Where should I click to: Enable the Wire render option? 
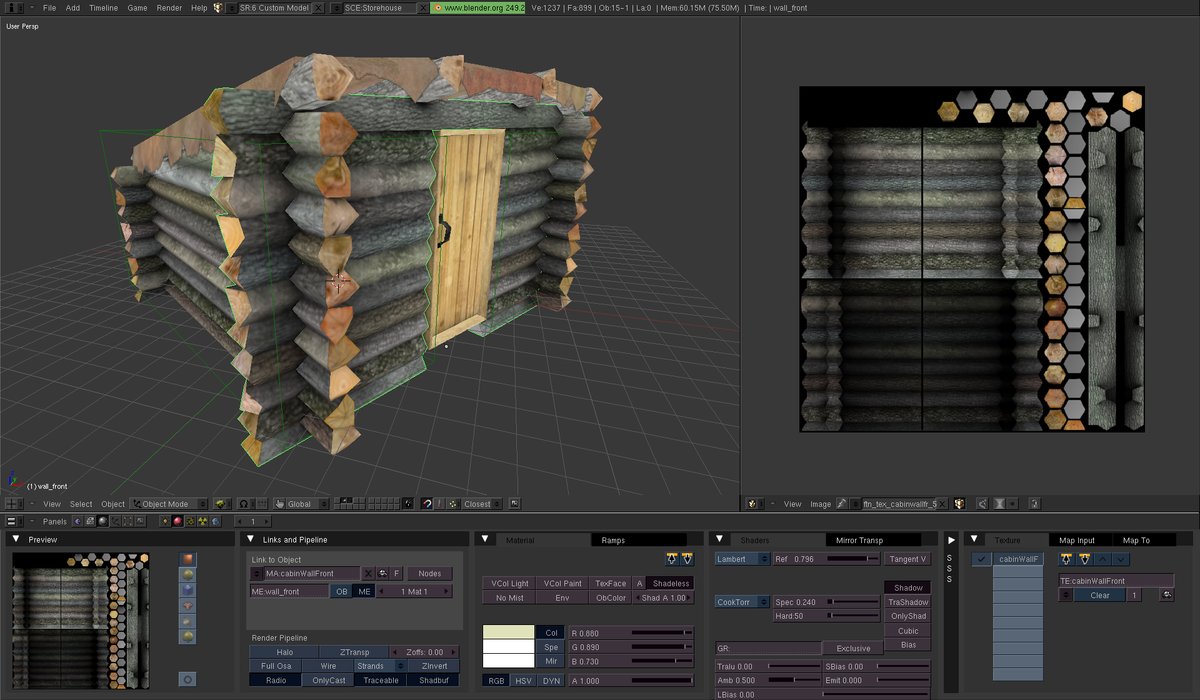pos(328,666)
